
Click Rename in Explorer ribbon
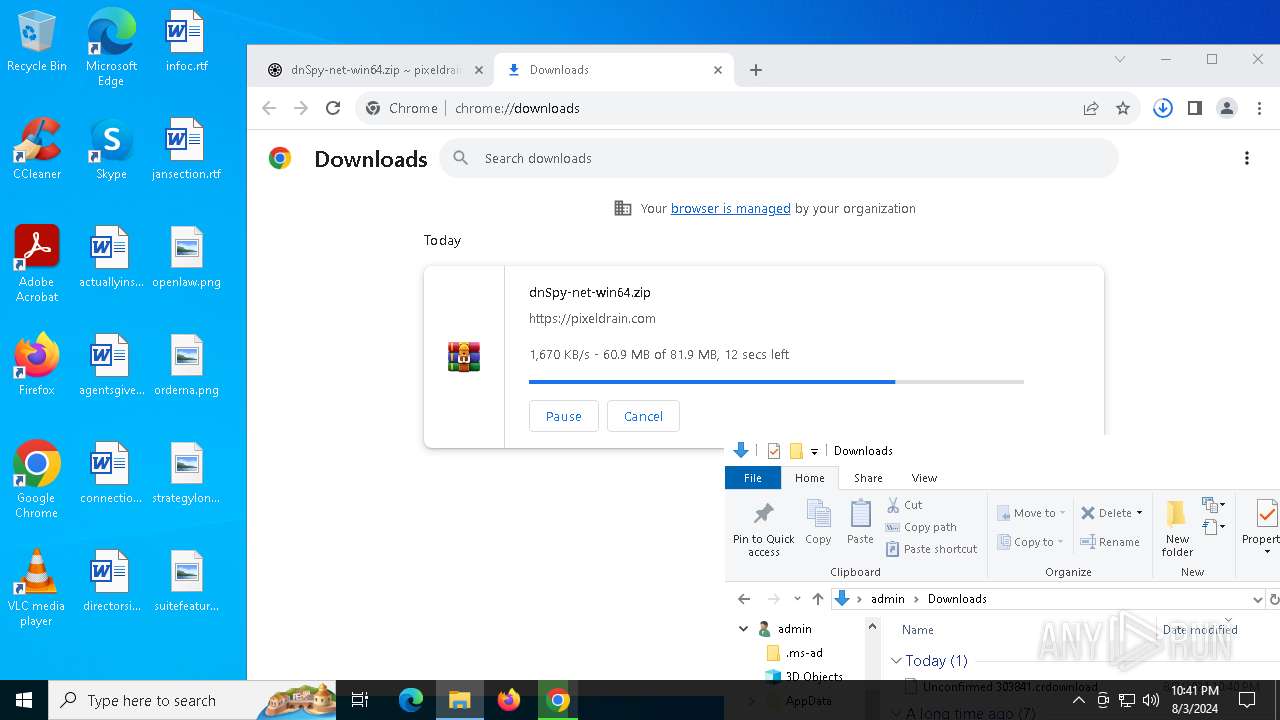click(x=1110, y=542)
